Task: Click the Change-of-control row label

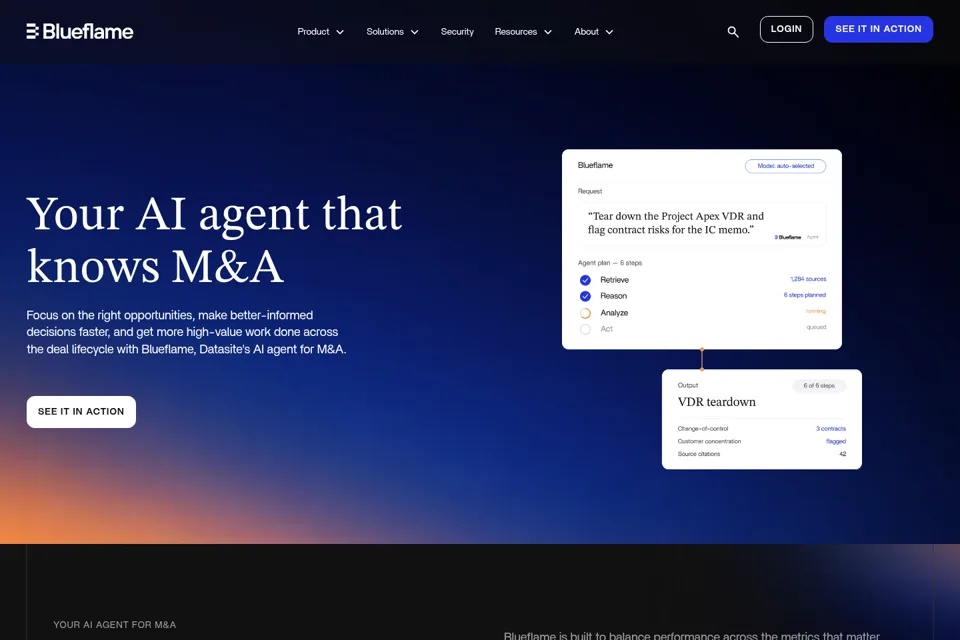Action: [703, 429]
